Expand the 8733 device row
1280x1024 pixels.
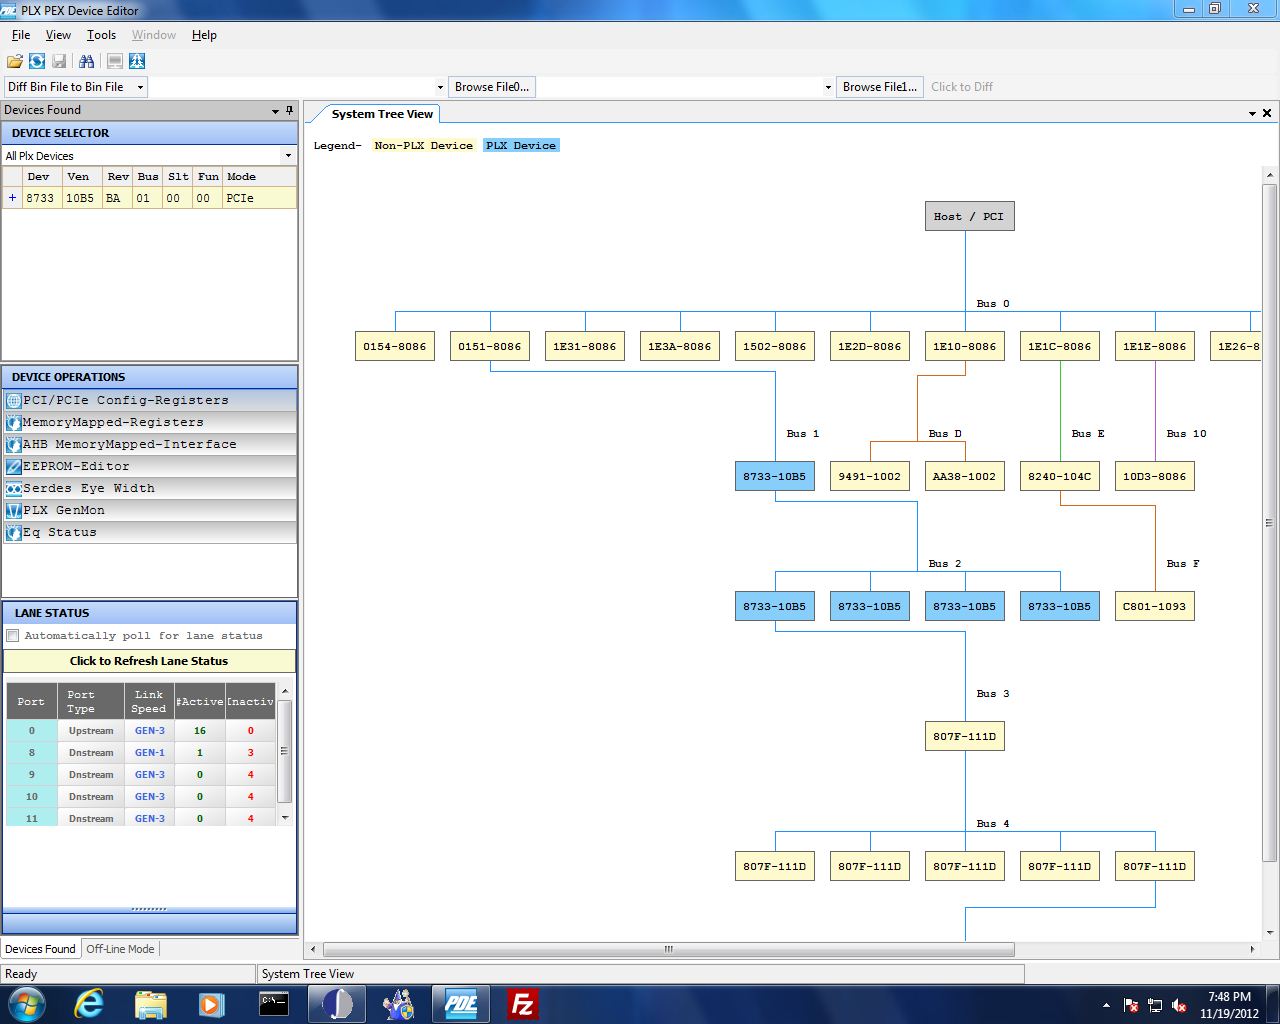[x=12, y=198]
